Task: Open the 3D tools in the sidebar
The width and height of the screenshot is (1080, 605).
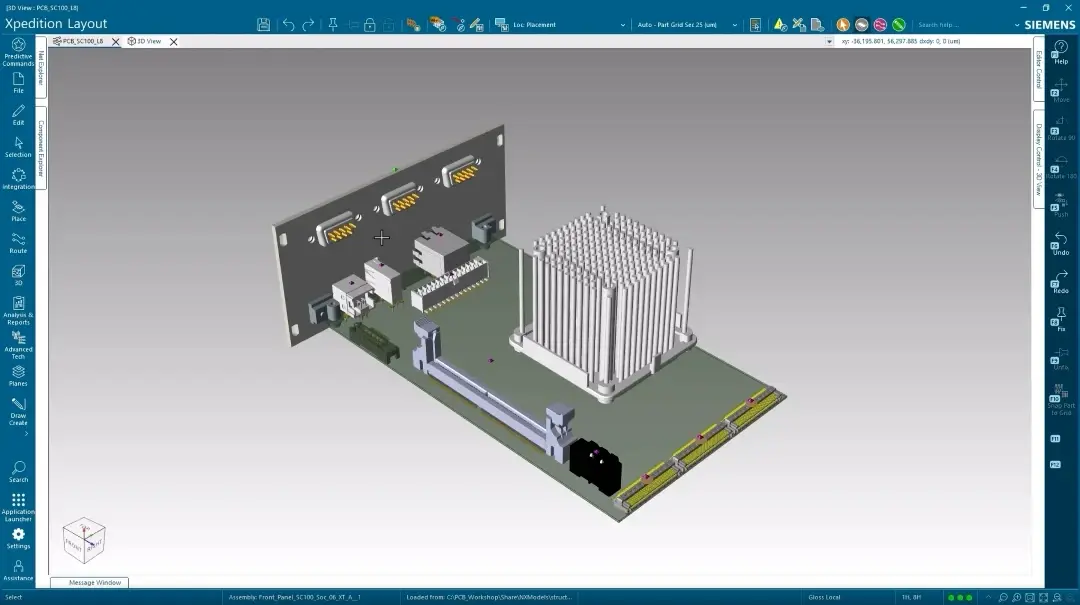Action: [x=18, y=275]
